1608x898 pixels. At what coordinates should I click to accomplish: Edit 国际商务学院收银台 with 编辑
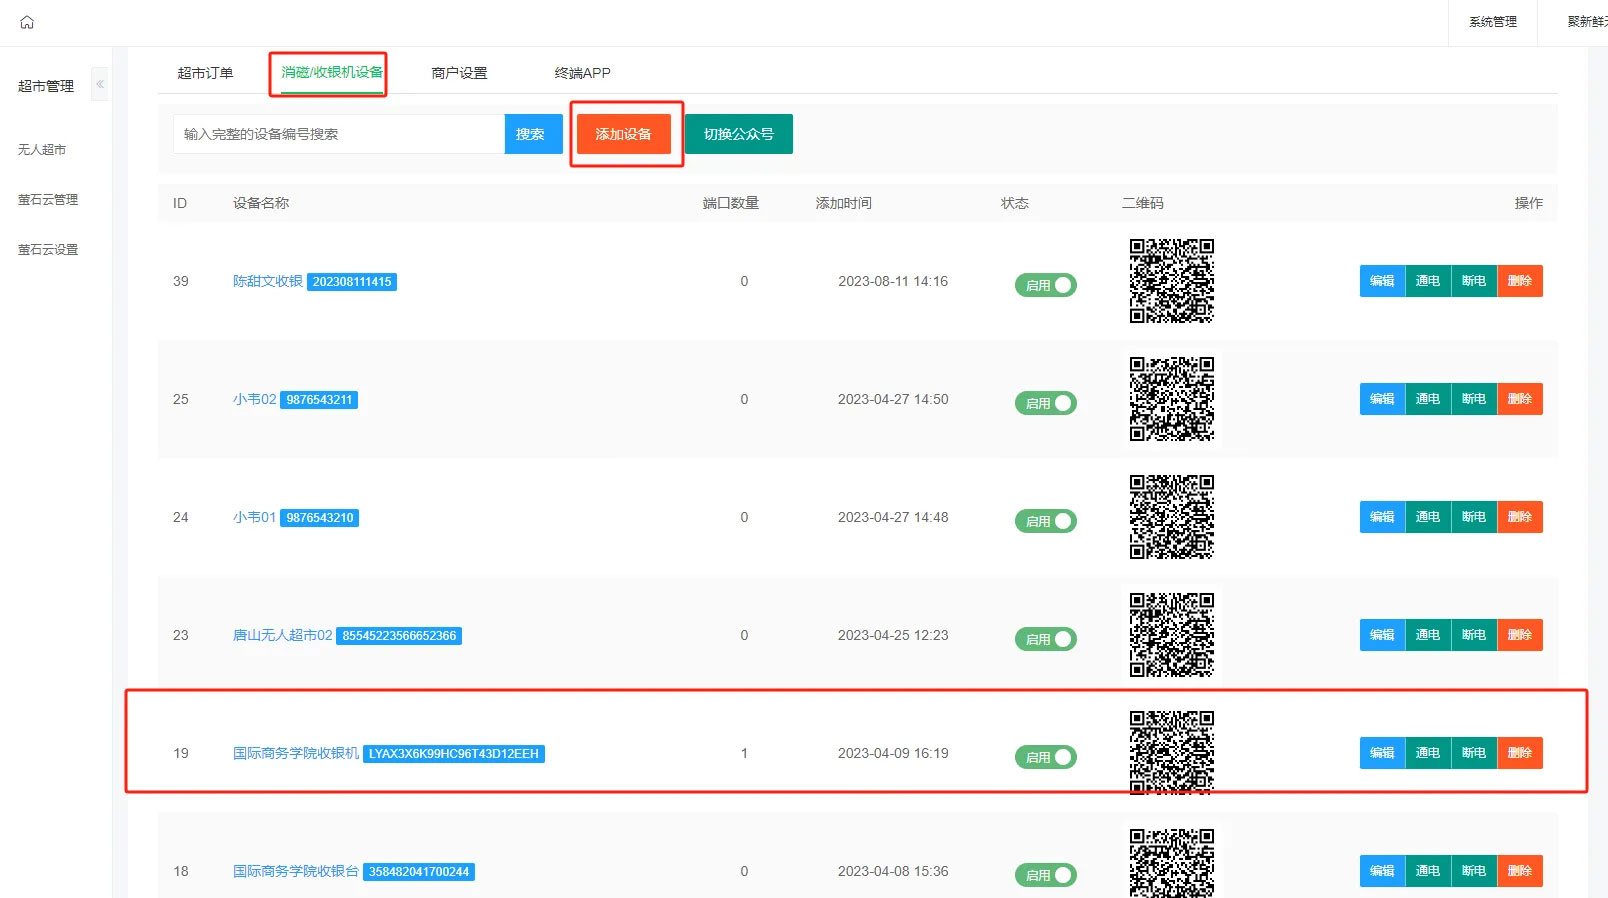click(1382, 871)
